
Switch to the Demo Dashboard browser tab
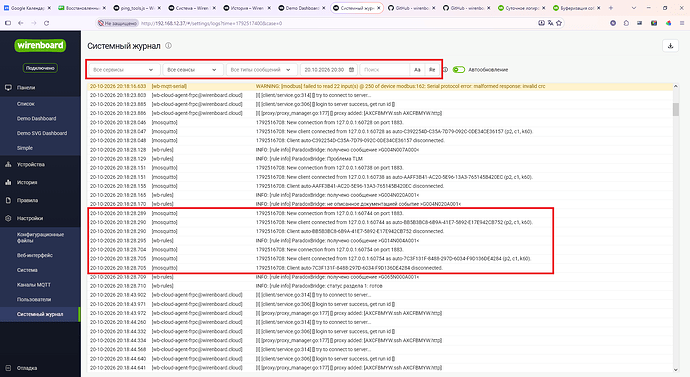pyautogui.click(x=302, y=8)
